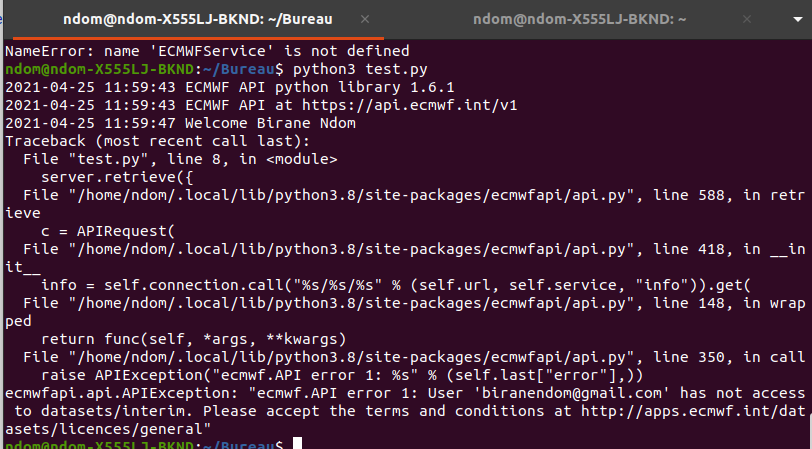Screen dimensions: 812x449
Task: Click the 'ECMWF API python library 1.6.1' line
Action: [x=230, y=87]
